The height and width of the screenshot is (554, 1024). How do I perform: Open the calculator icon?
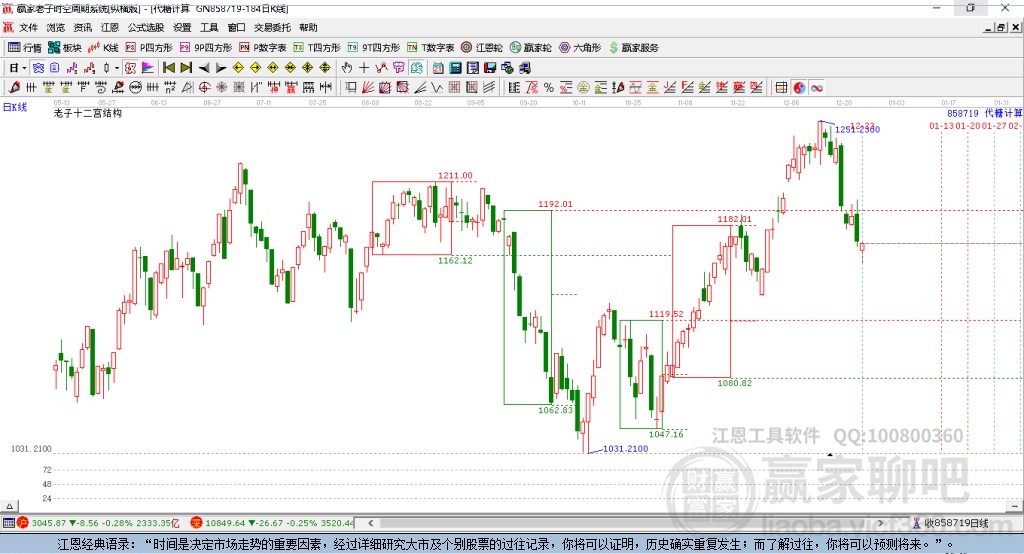coord(456,68)
